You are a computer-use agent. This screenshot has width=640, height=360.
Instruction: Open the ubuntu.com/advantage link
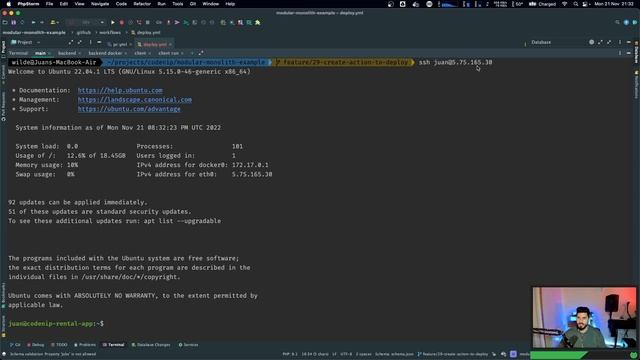pos(129,109)
